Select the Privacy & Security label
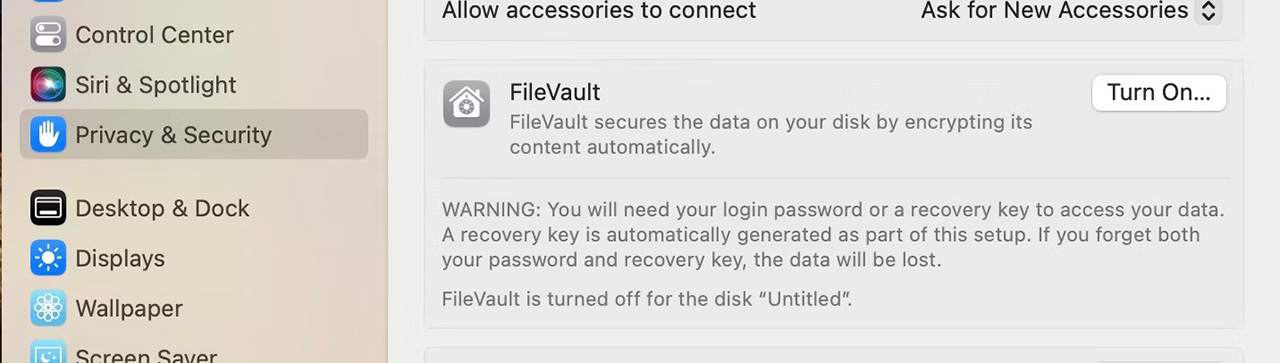1280x363 pixels. [x=173, y=135]
